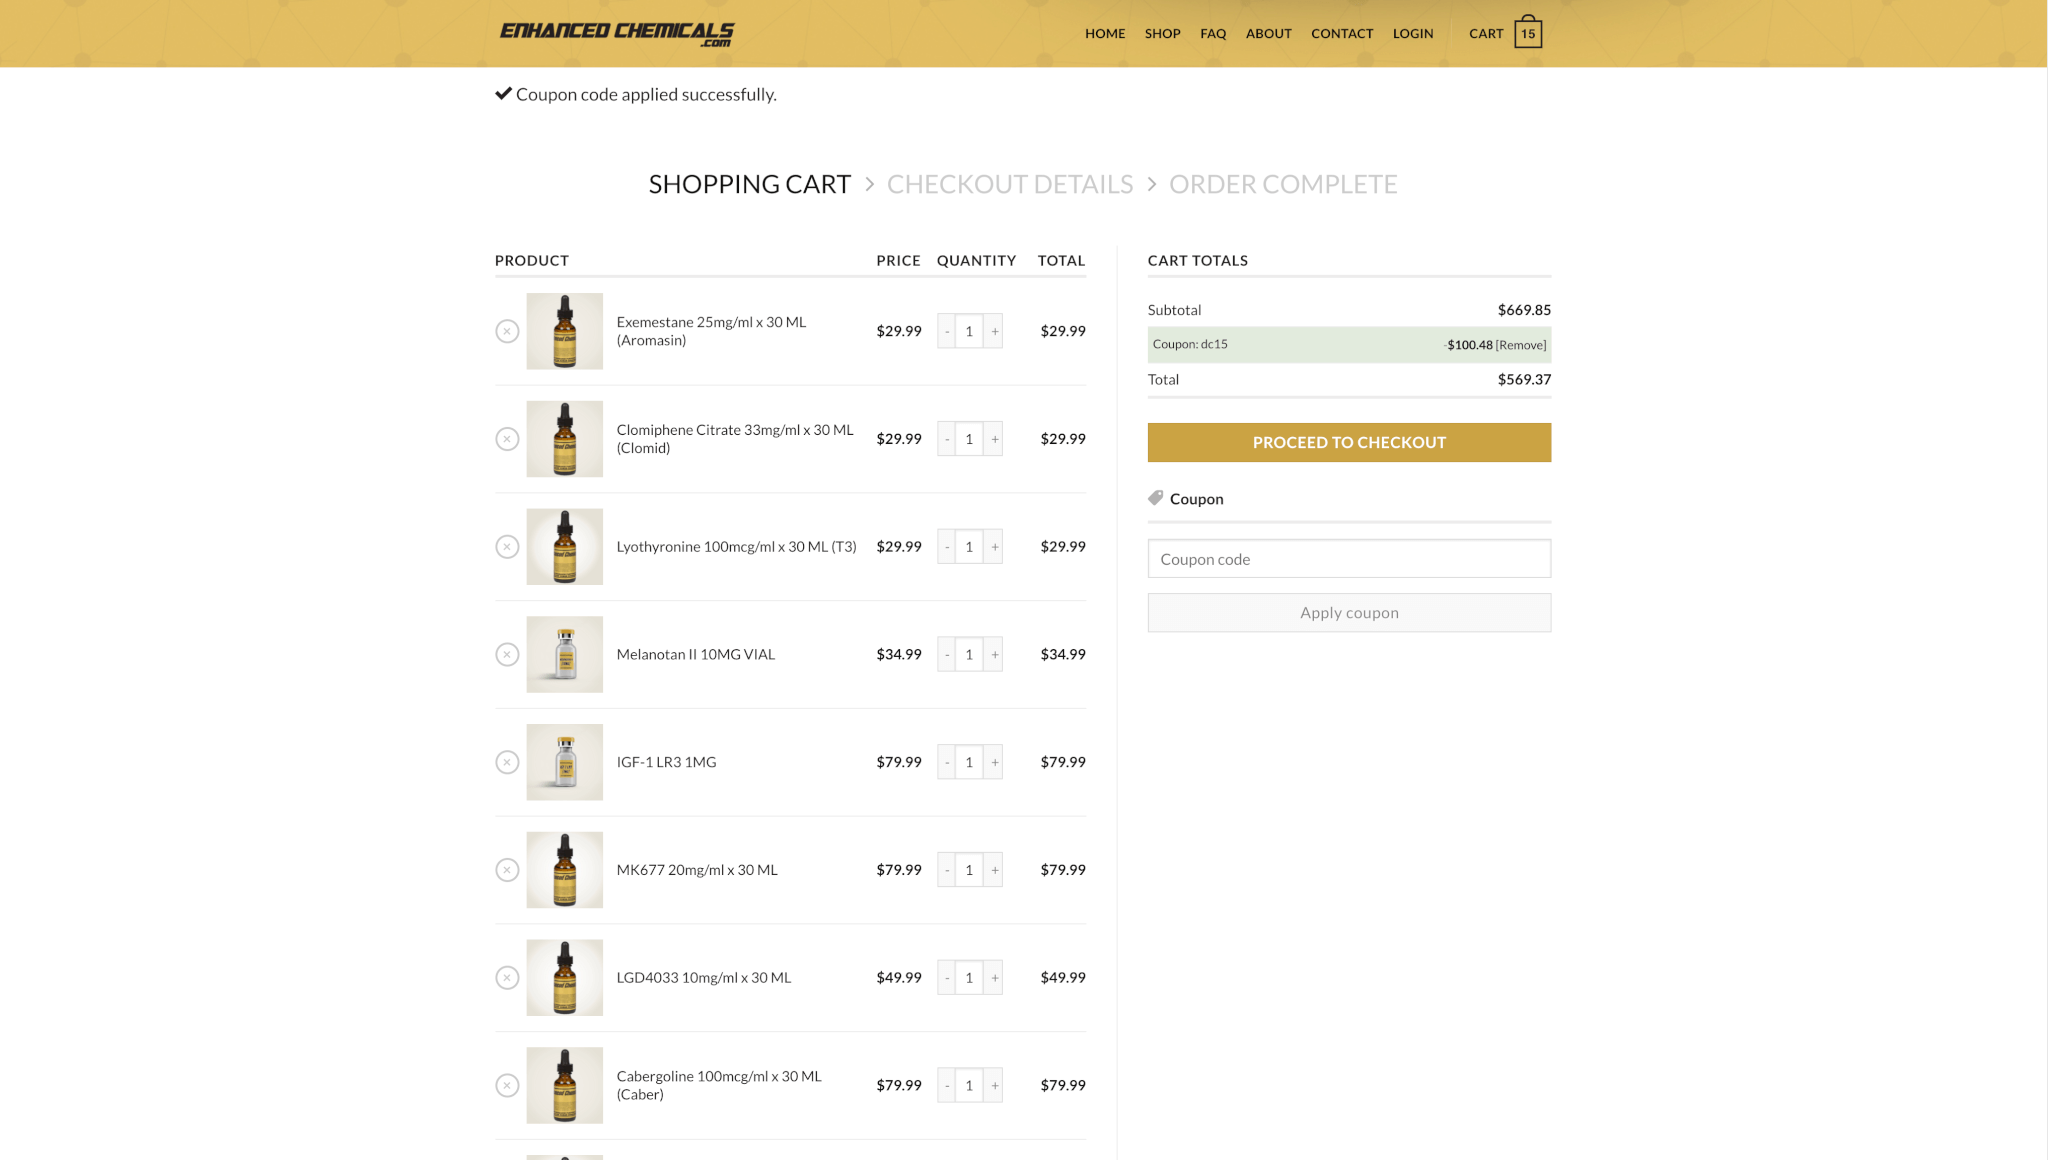This screenshot has height=1160, width=2048.
Task: Open the About page
Action: click(x=1268, y=33)
